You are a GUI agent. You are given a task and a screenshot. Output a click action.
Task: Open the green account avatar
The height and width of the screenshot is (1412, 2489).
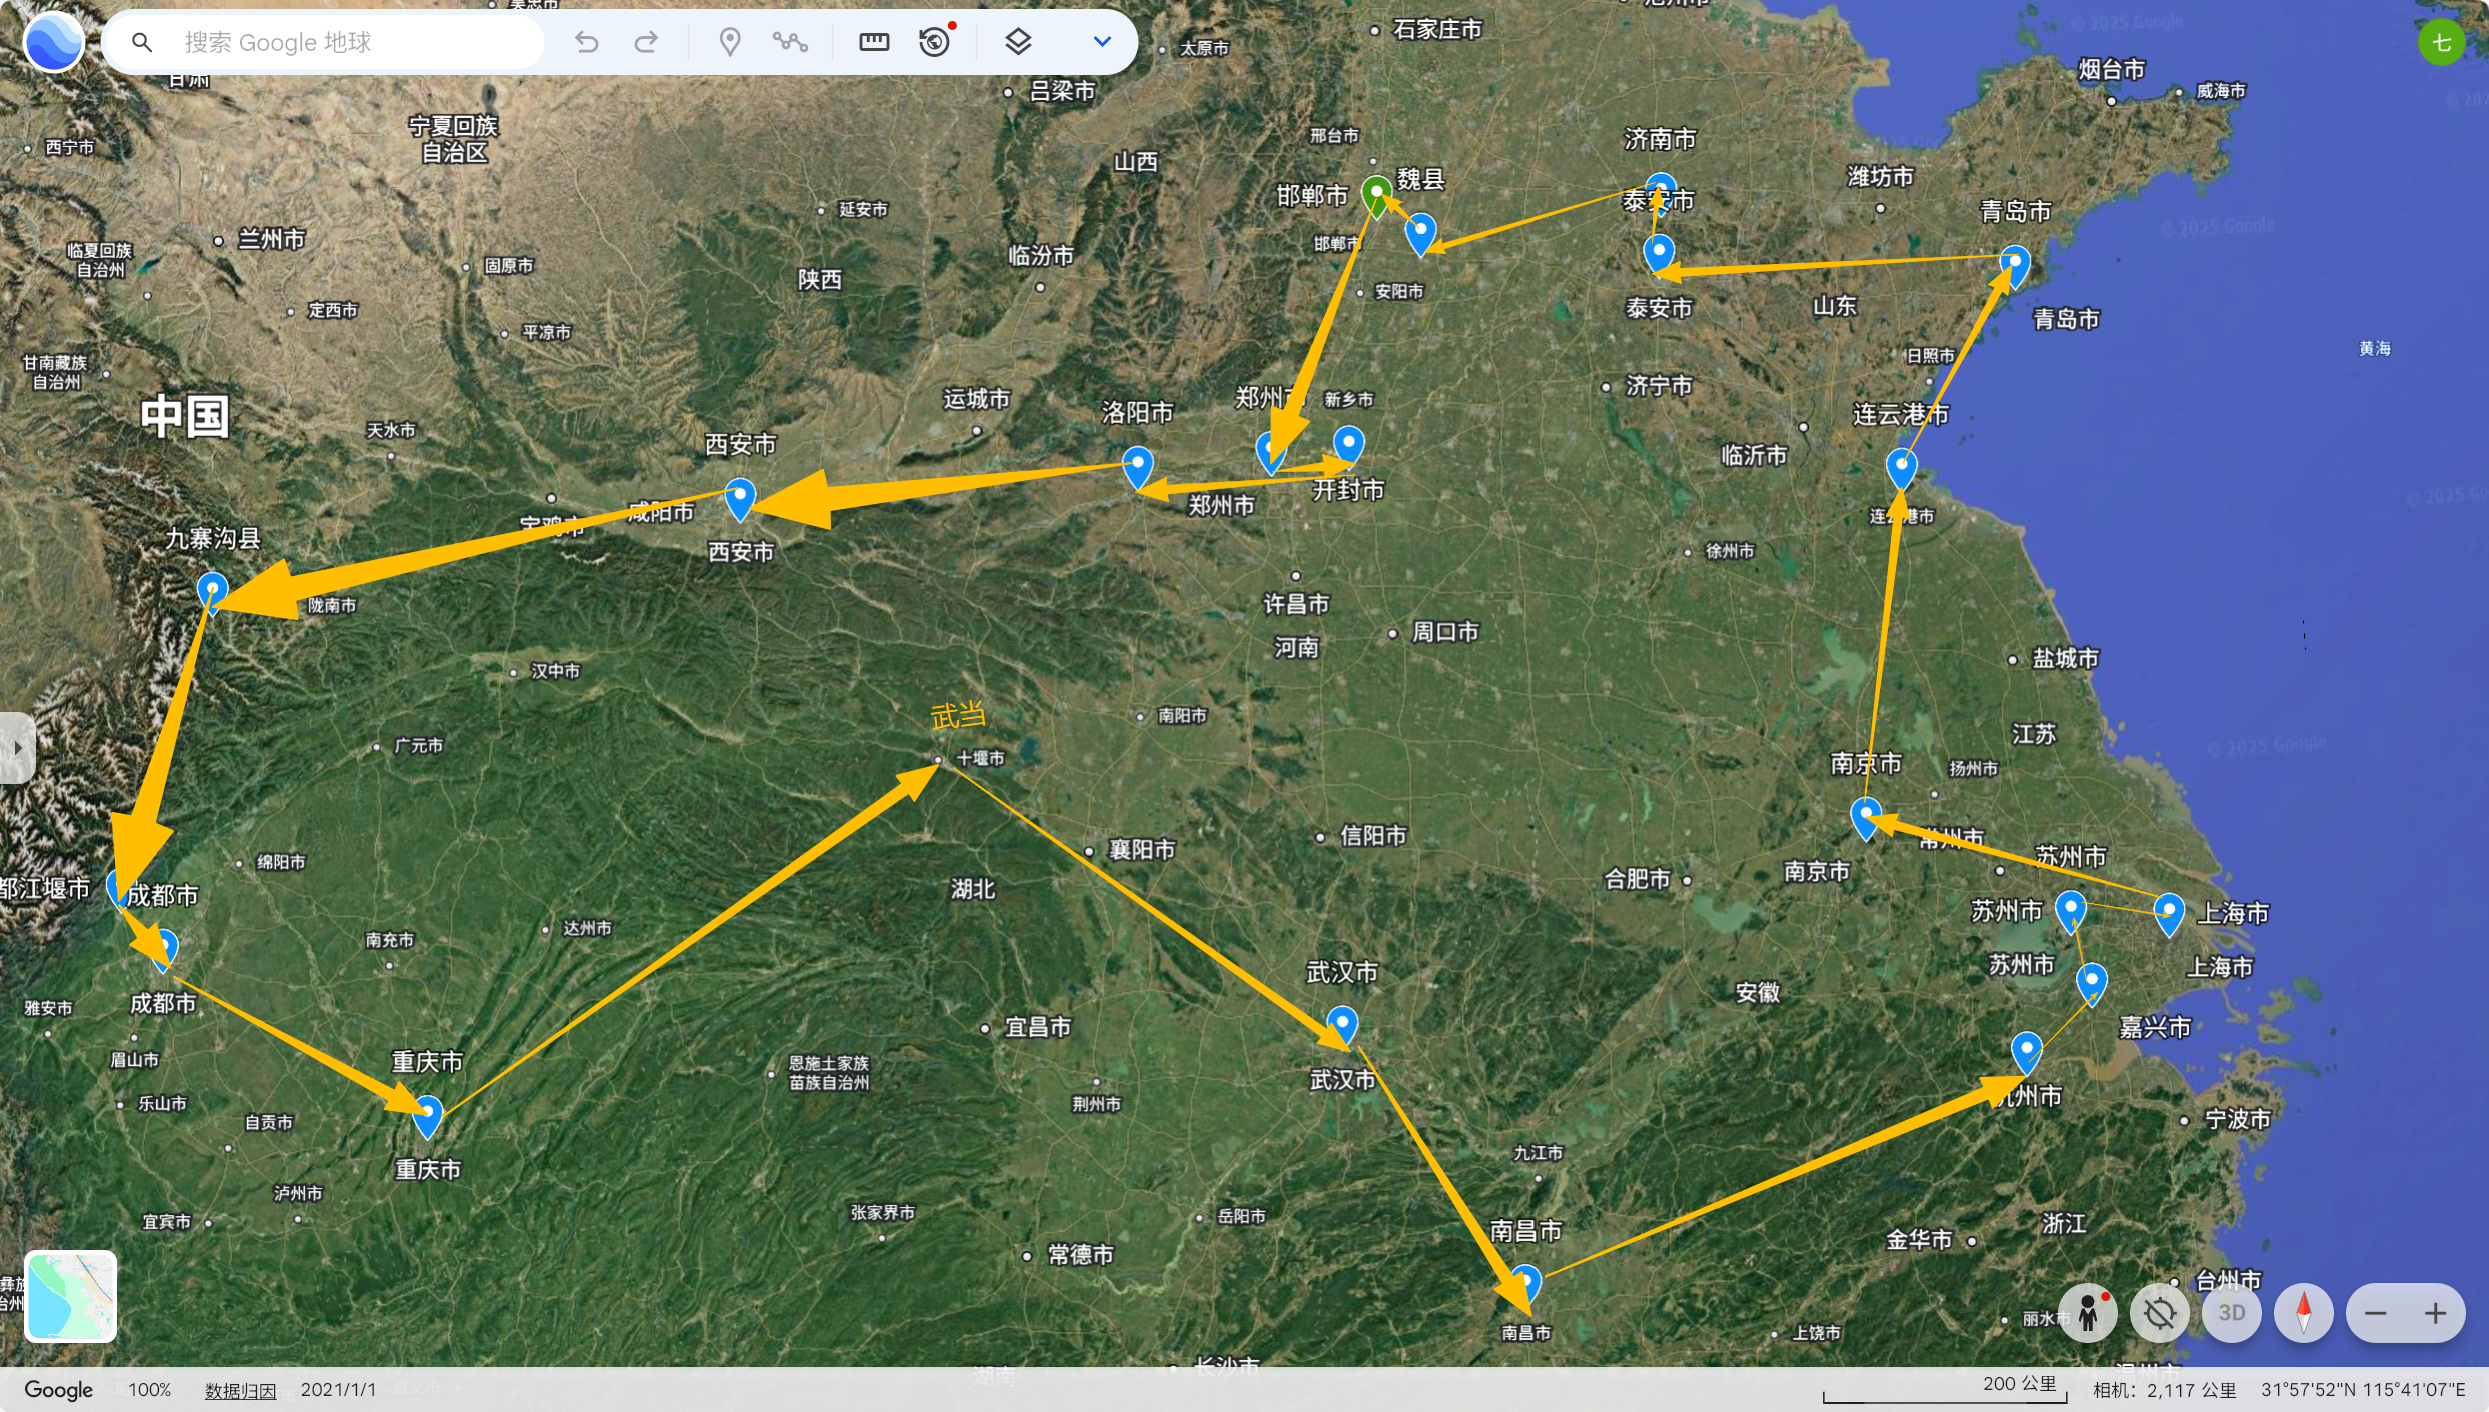coord(2441,43)
